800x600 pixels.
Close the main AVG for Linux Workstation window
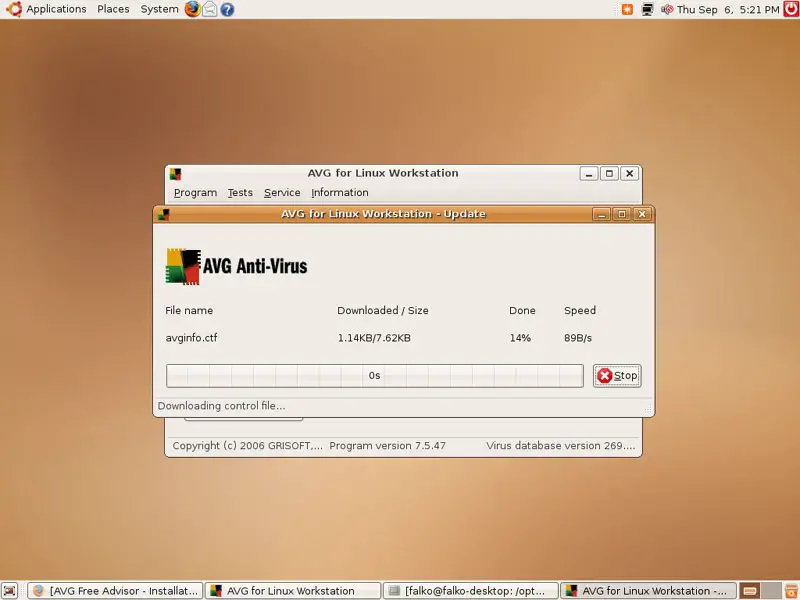630,174
